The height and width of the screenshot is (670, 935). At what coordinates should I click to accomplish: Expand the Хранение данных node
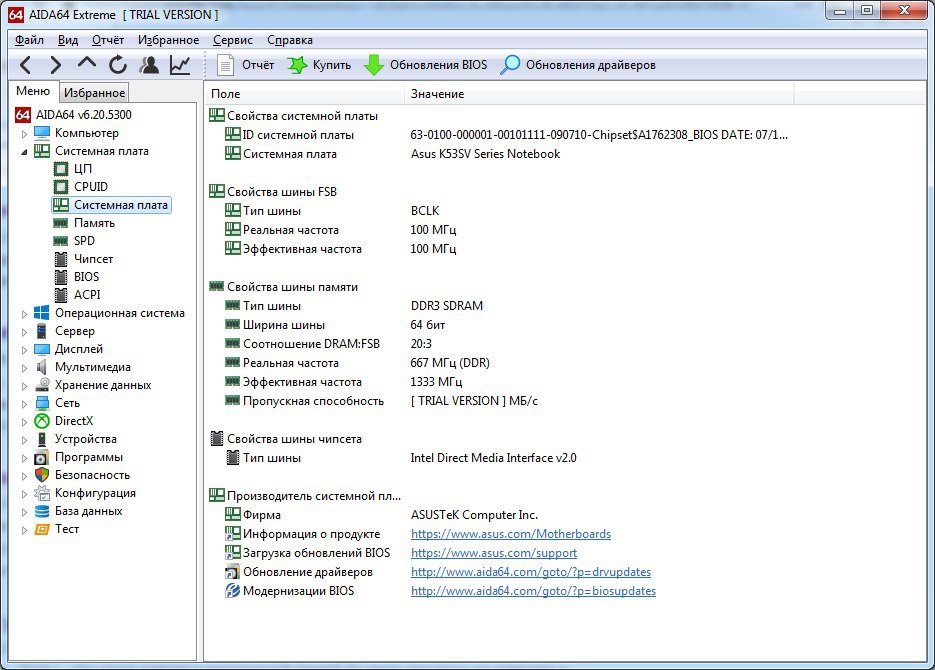(24, 386)
